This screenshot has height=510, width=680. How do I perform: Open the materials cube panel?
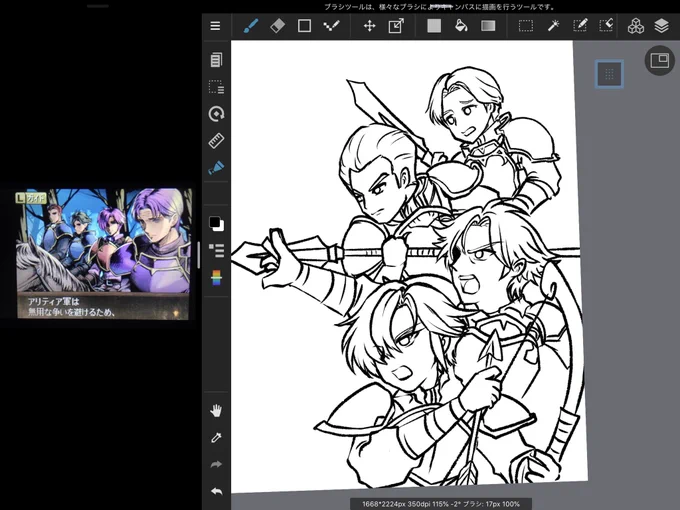tap(636, 26)
